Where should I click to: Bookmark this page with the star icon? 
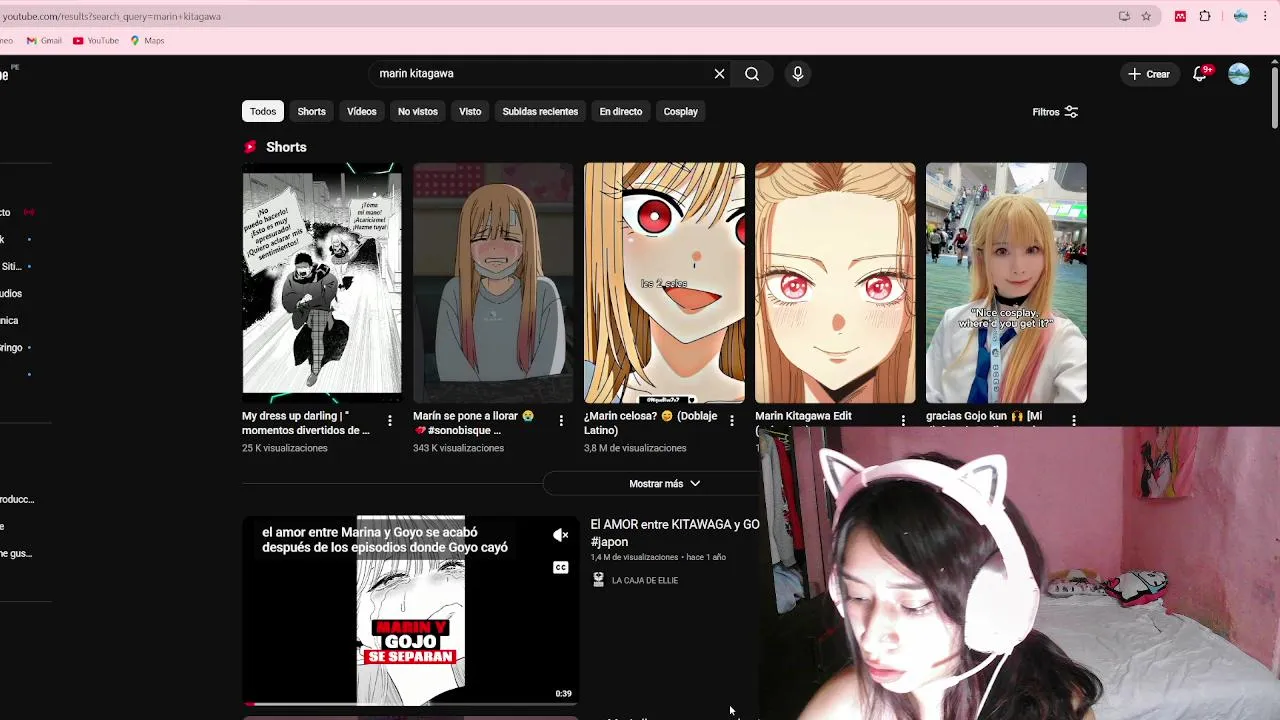pos(1146,16)
